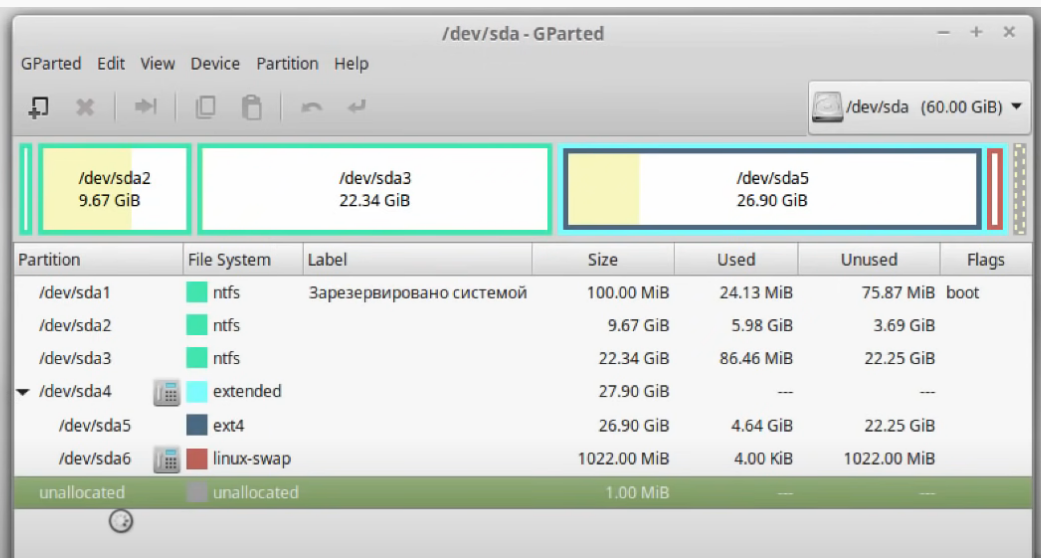1041x558 pixels.
Task: Open the /dev/sda device dropdown
Action: point(919,107)
